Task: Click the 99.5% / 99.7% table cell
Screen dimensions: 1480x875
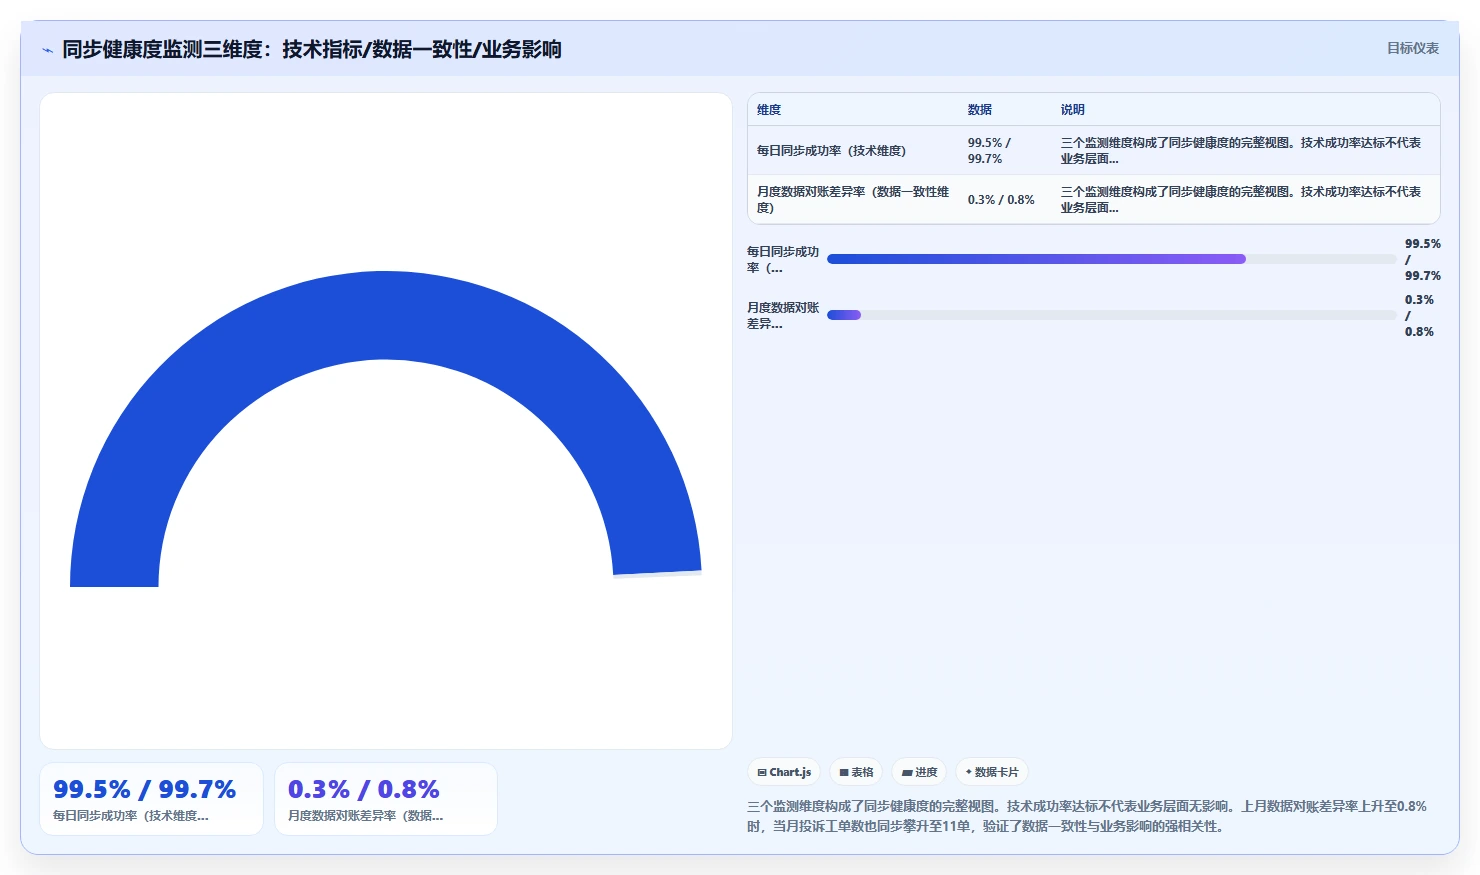Action: click(1005, 151)
